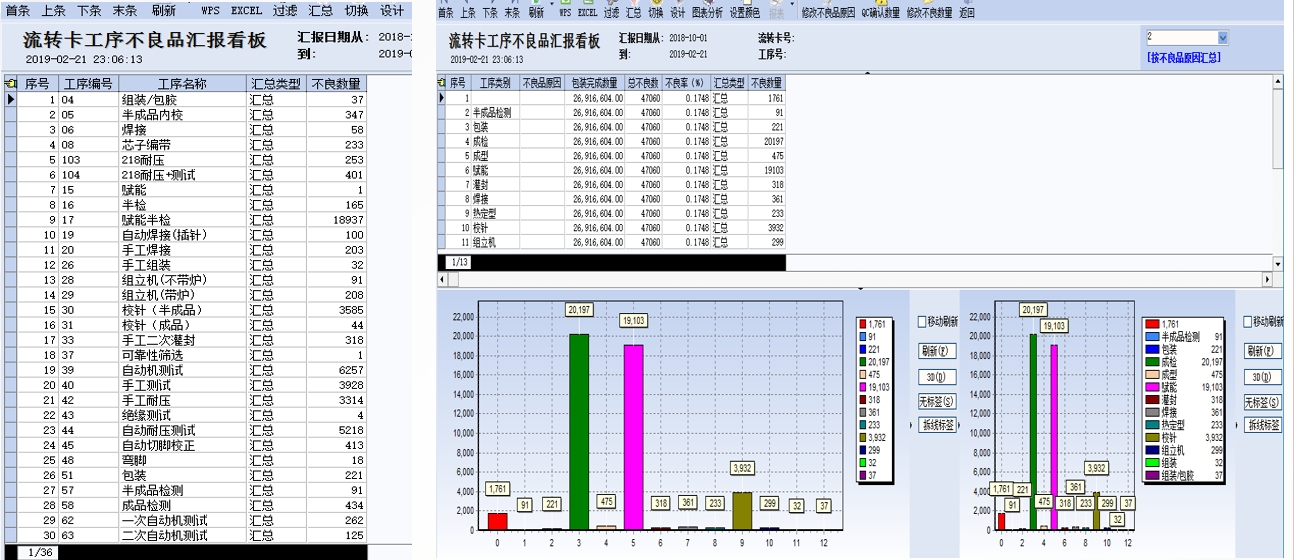Click 刷新 refresh in left window toolbar
Viewport: 1294px width, 560px height.
tap(164, 10)
